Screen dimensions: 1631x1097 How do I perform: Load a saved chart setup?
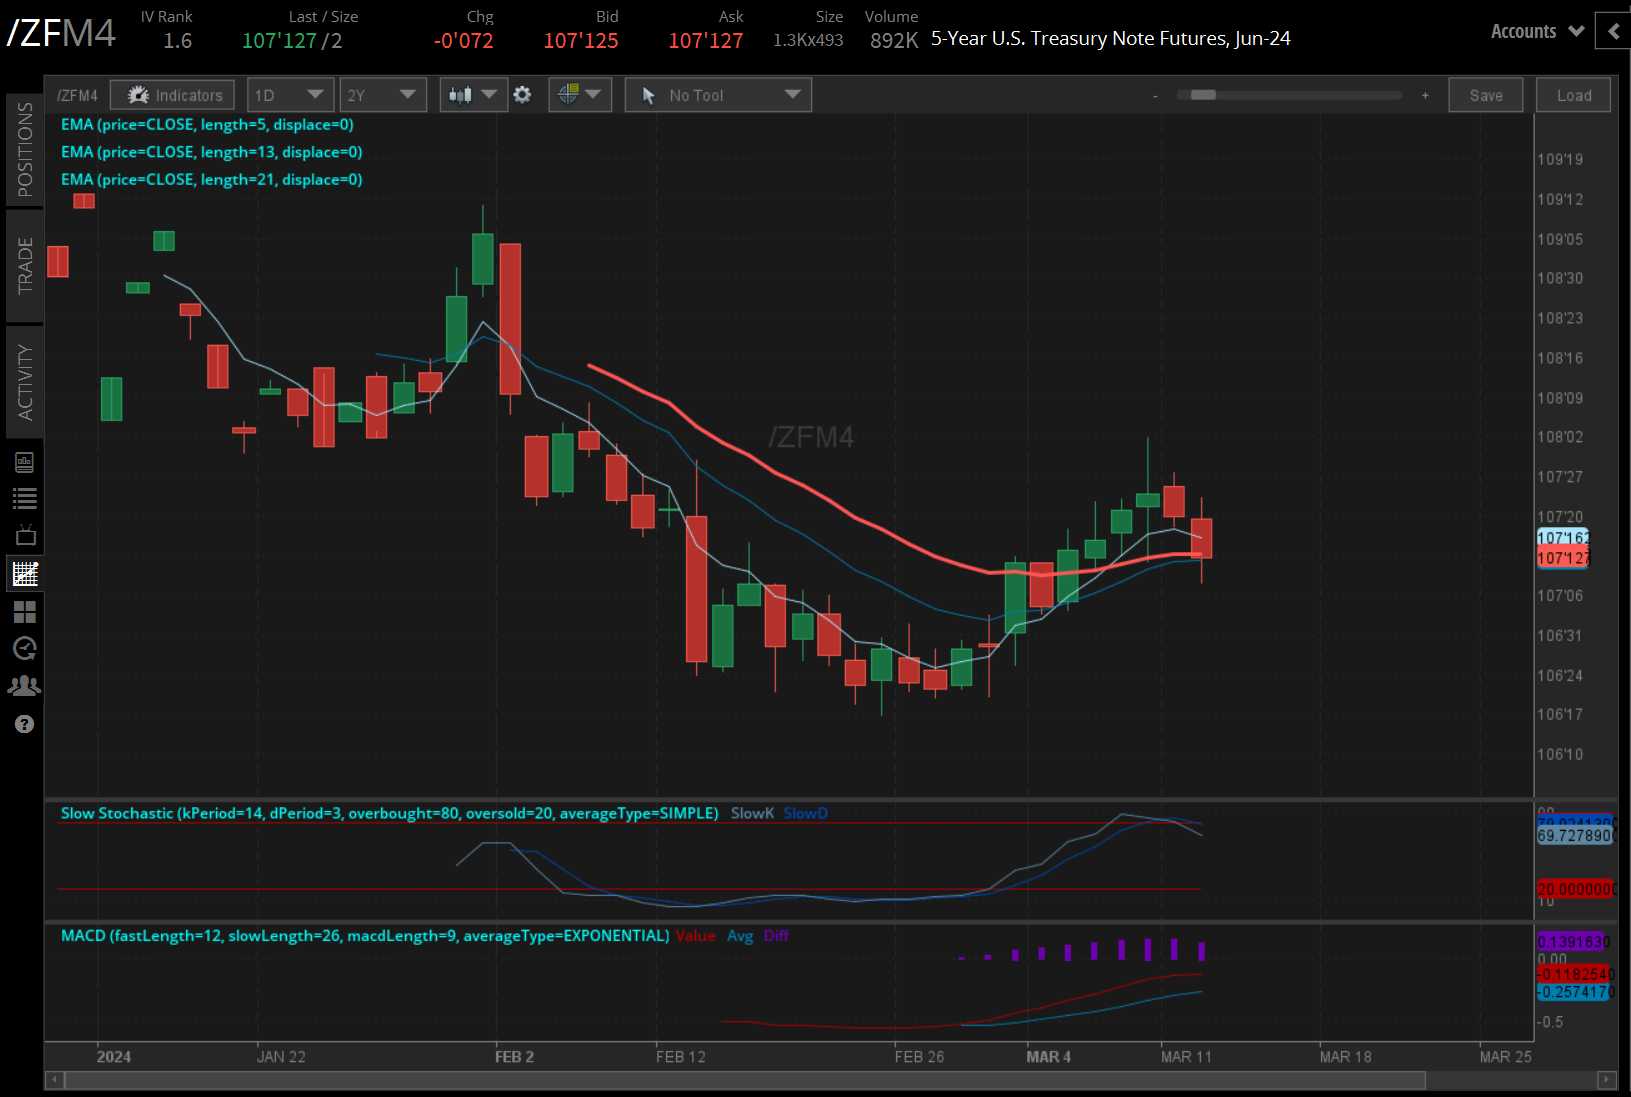(1574, 95)
